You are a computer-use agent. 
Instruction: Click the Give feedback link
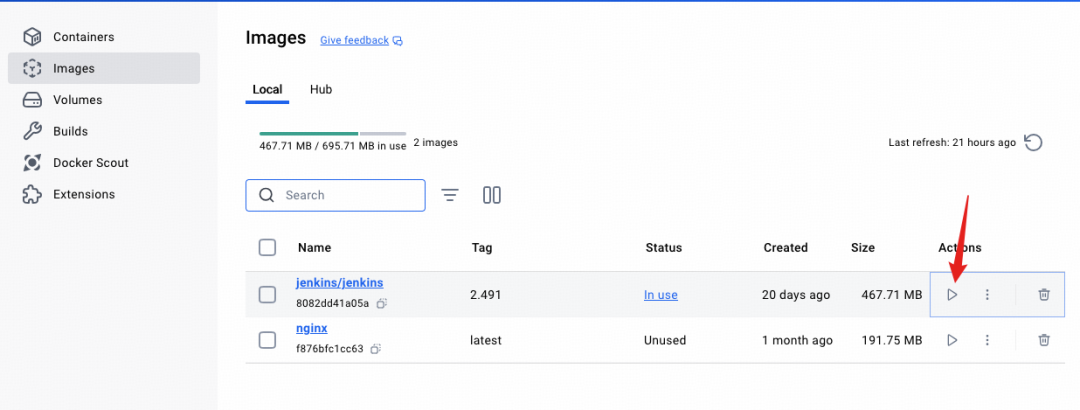pyautogui.click(x=354, y=41)
